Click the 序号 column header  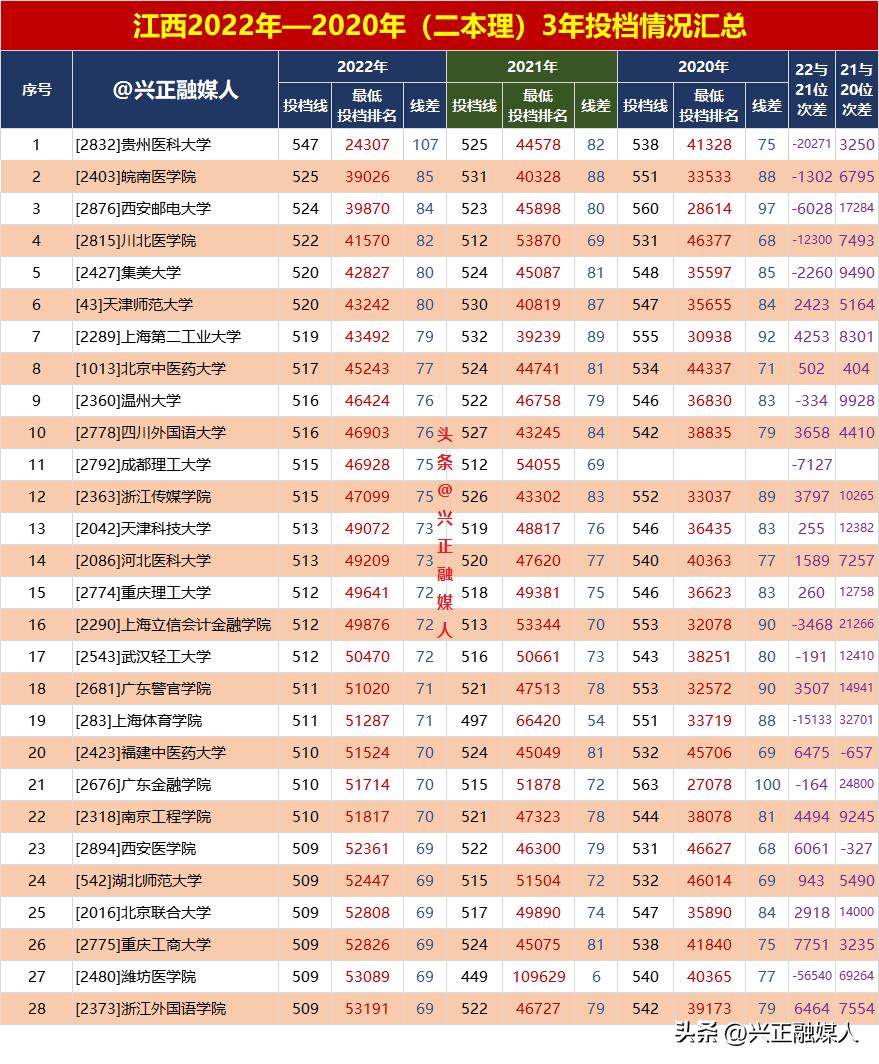coord(37,89)
